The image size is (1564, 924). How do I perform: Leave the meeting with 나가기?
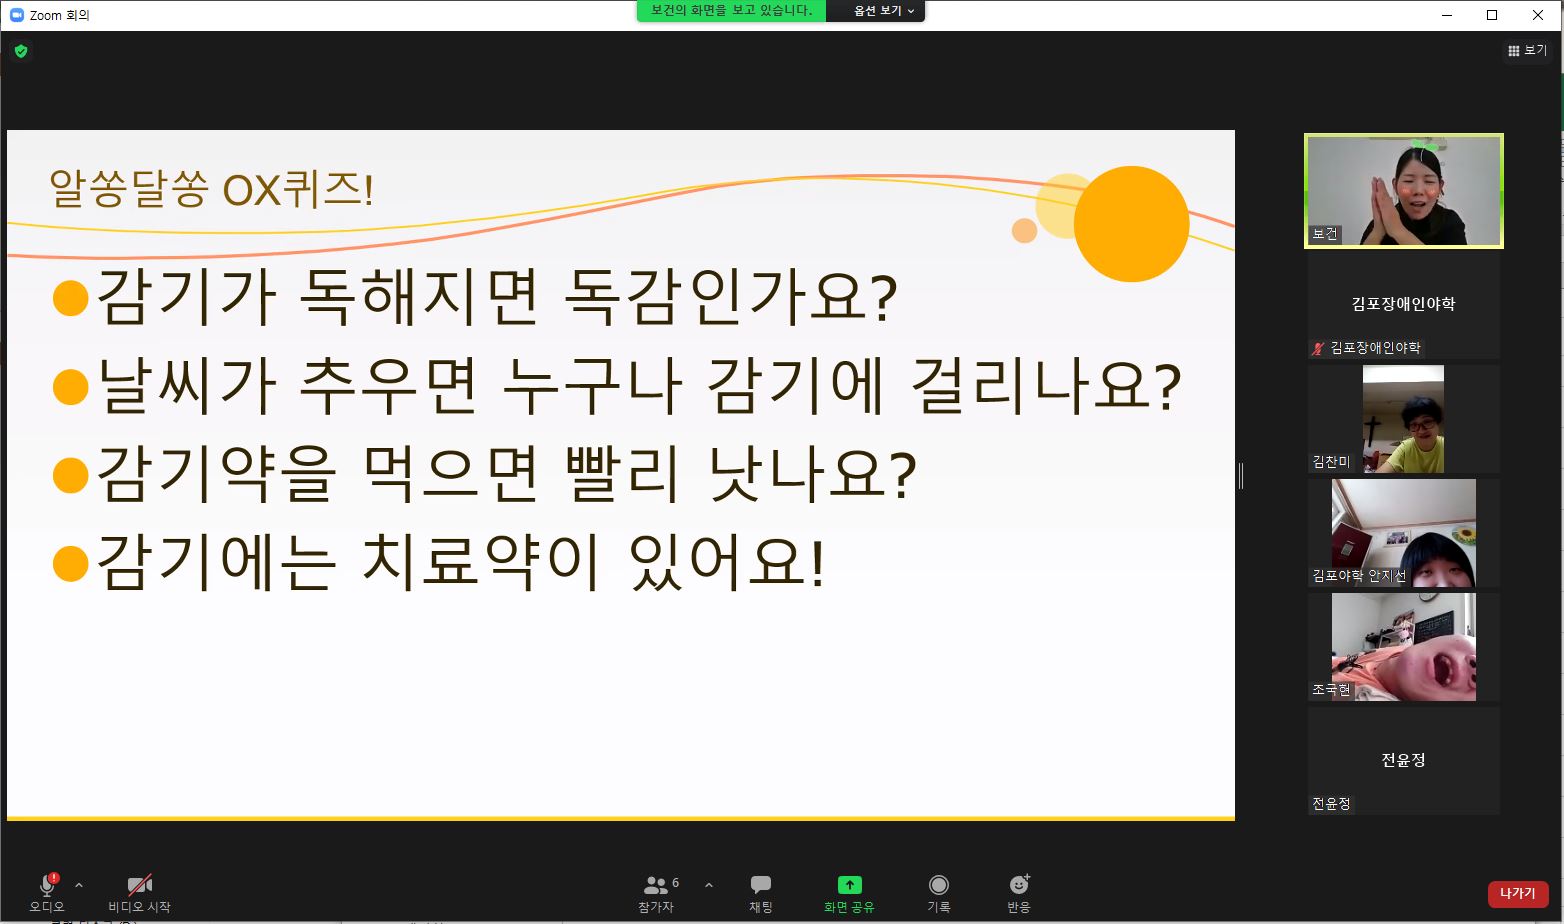(1517, 893)
